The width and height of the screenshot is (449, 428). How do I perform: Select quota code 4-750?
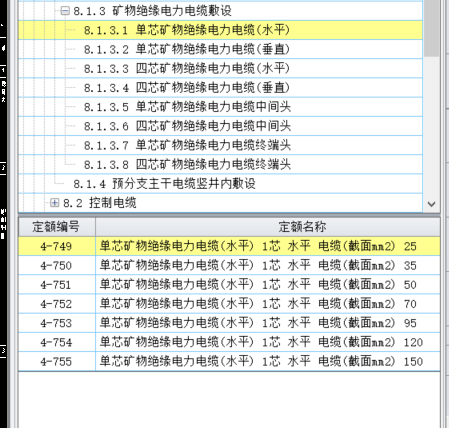pos(57,266)
